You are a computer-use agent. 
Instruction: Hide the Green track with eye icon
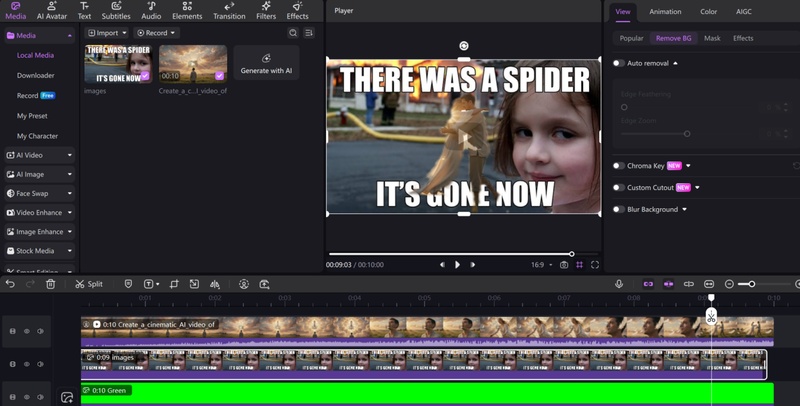27,397
